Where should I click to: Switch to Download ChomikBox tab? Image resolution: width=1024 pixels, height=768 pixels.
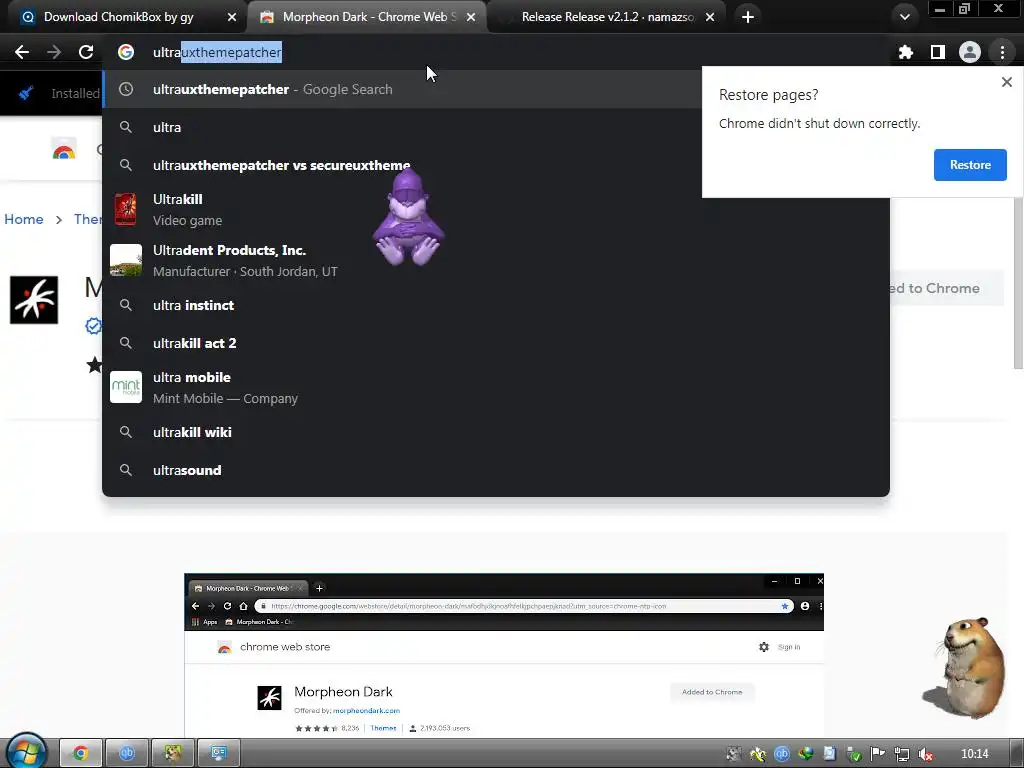click(x=123, y=17)
